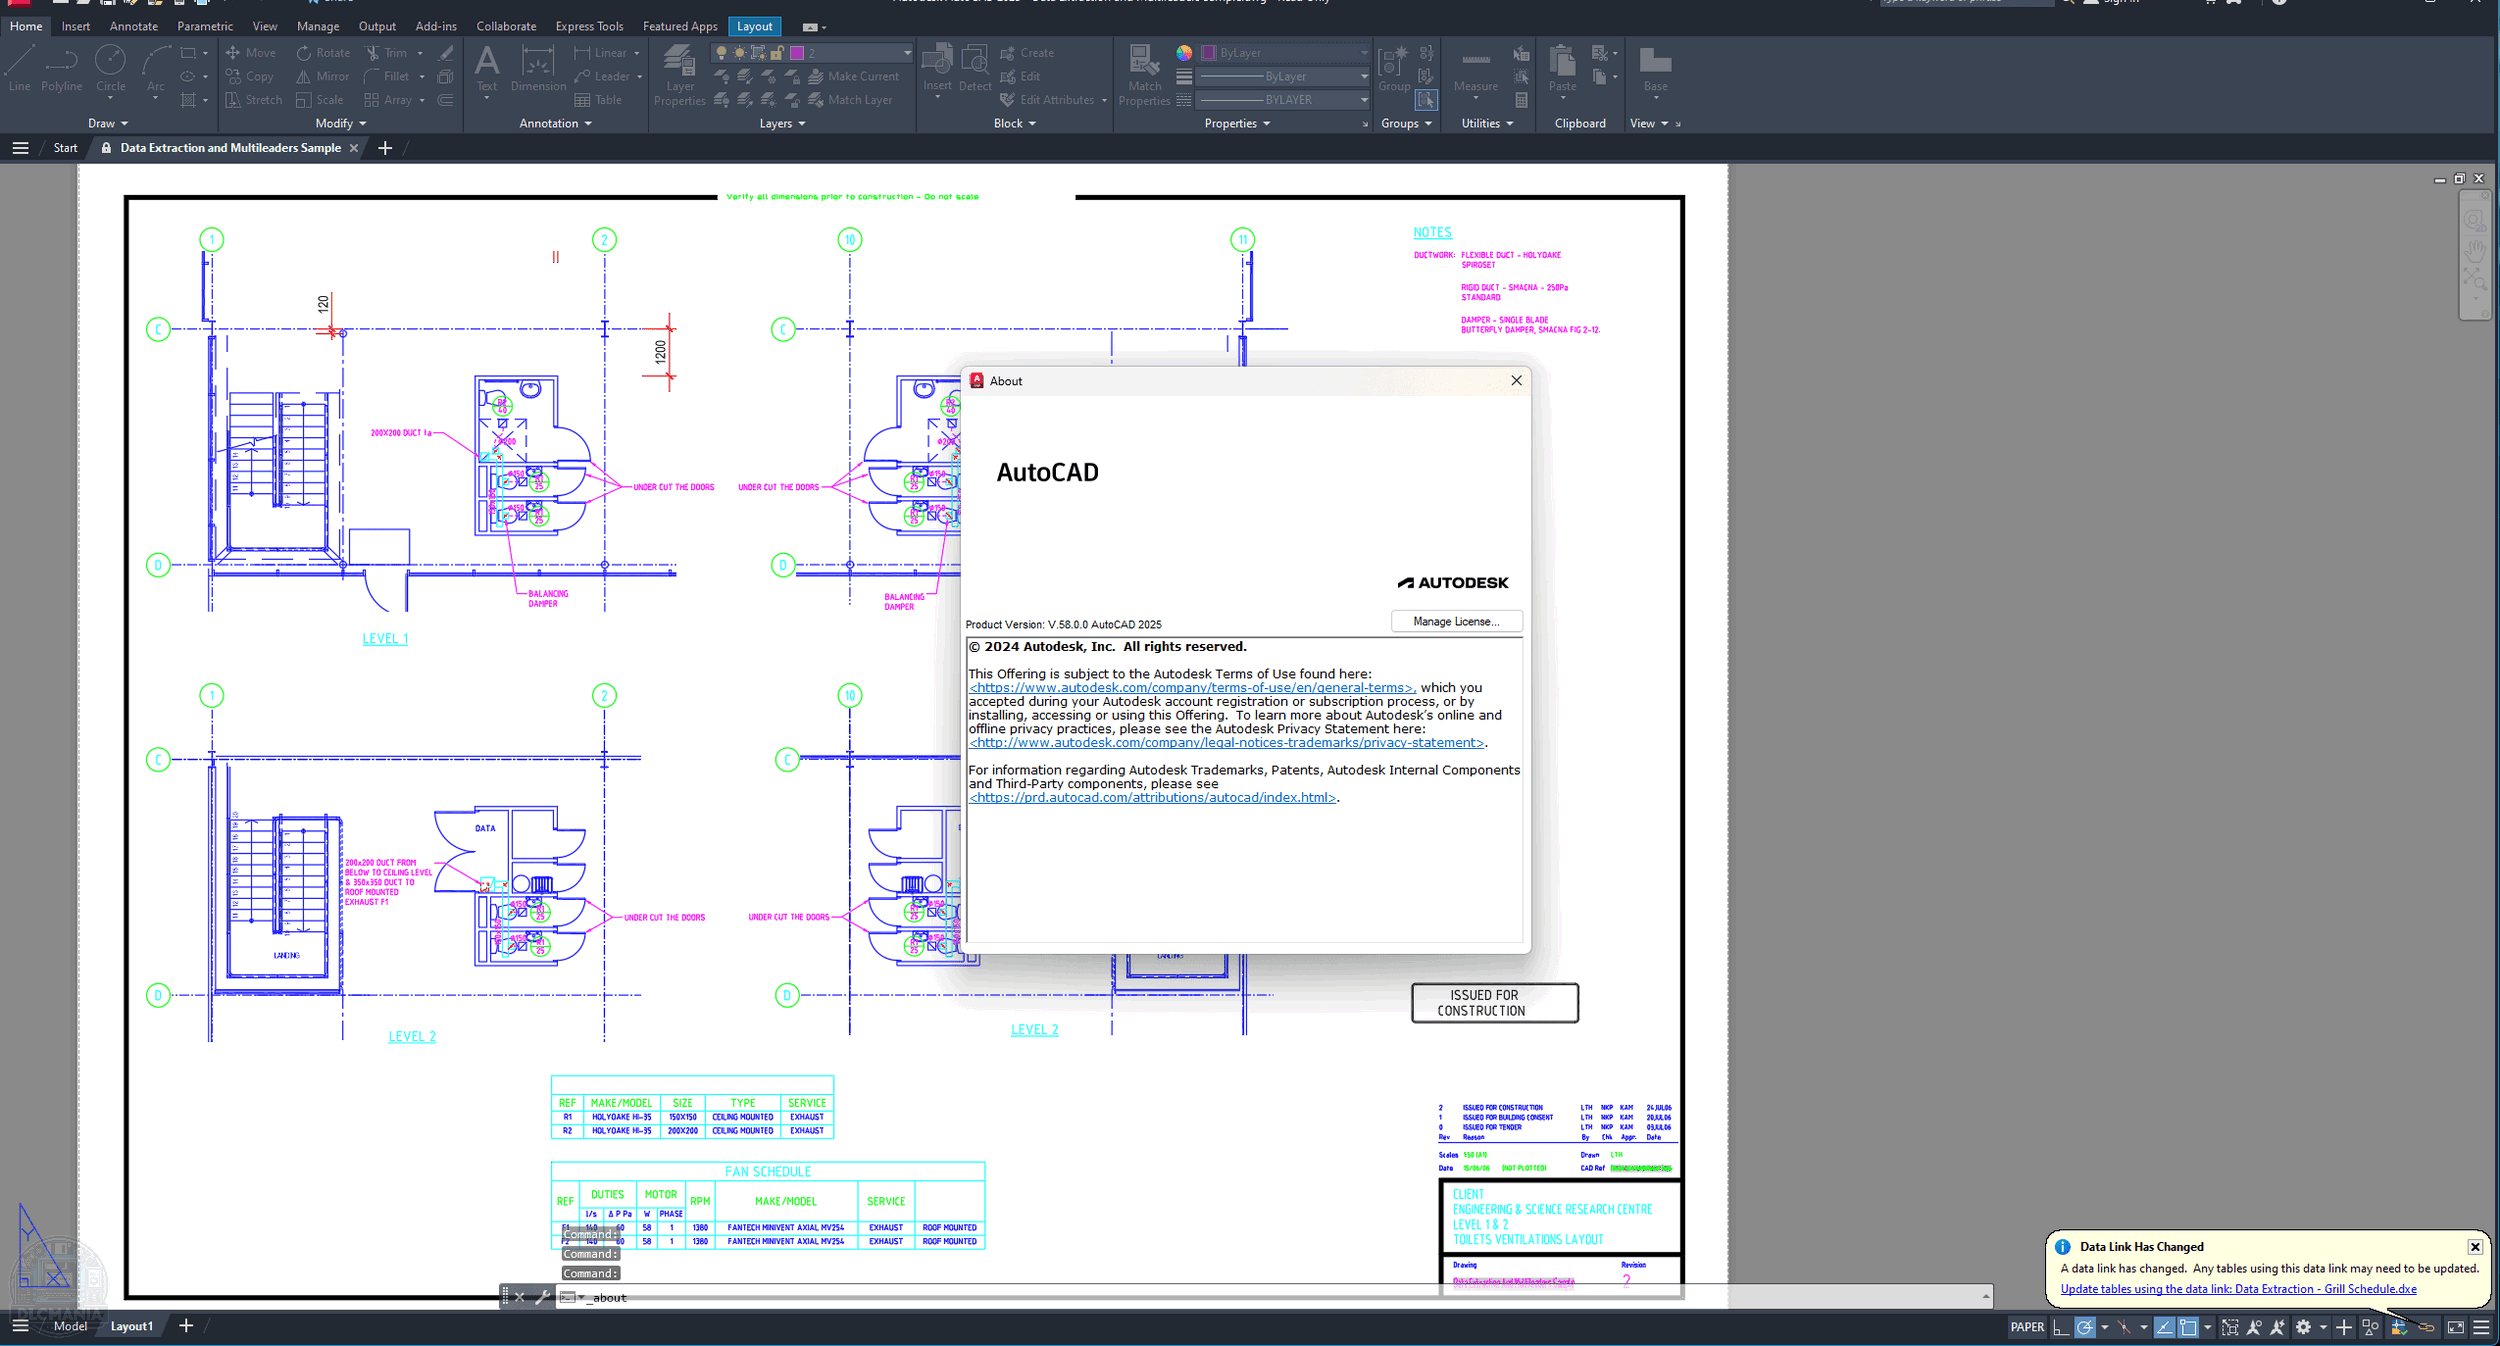Open the Layers dropdown panel

coord(780,123)
